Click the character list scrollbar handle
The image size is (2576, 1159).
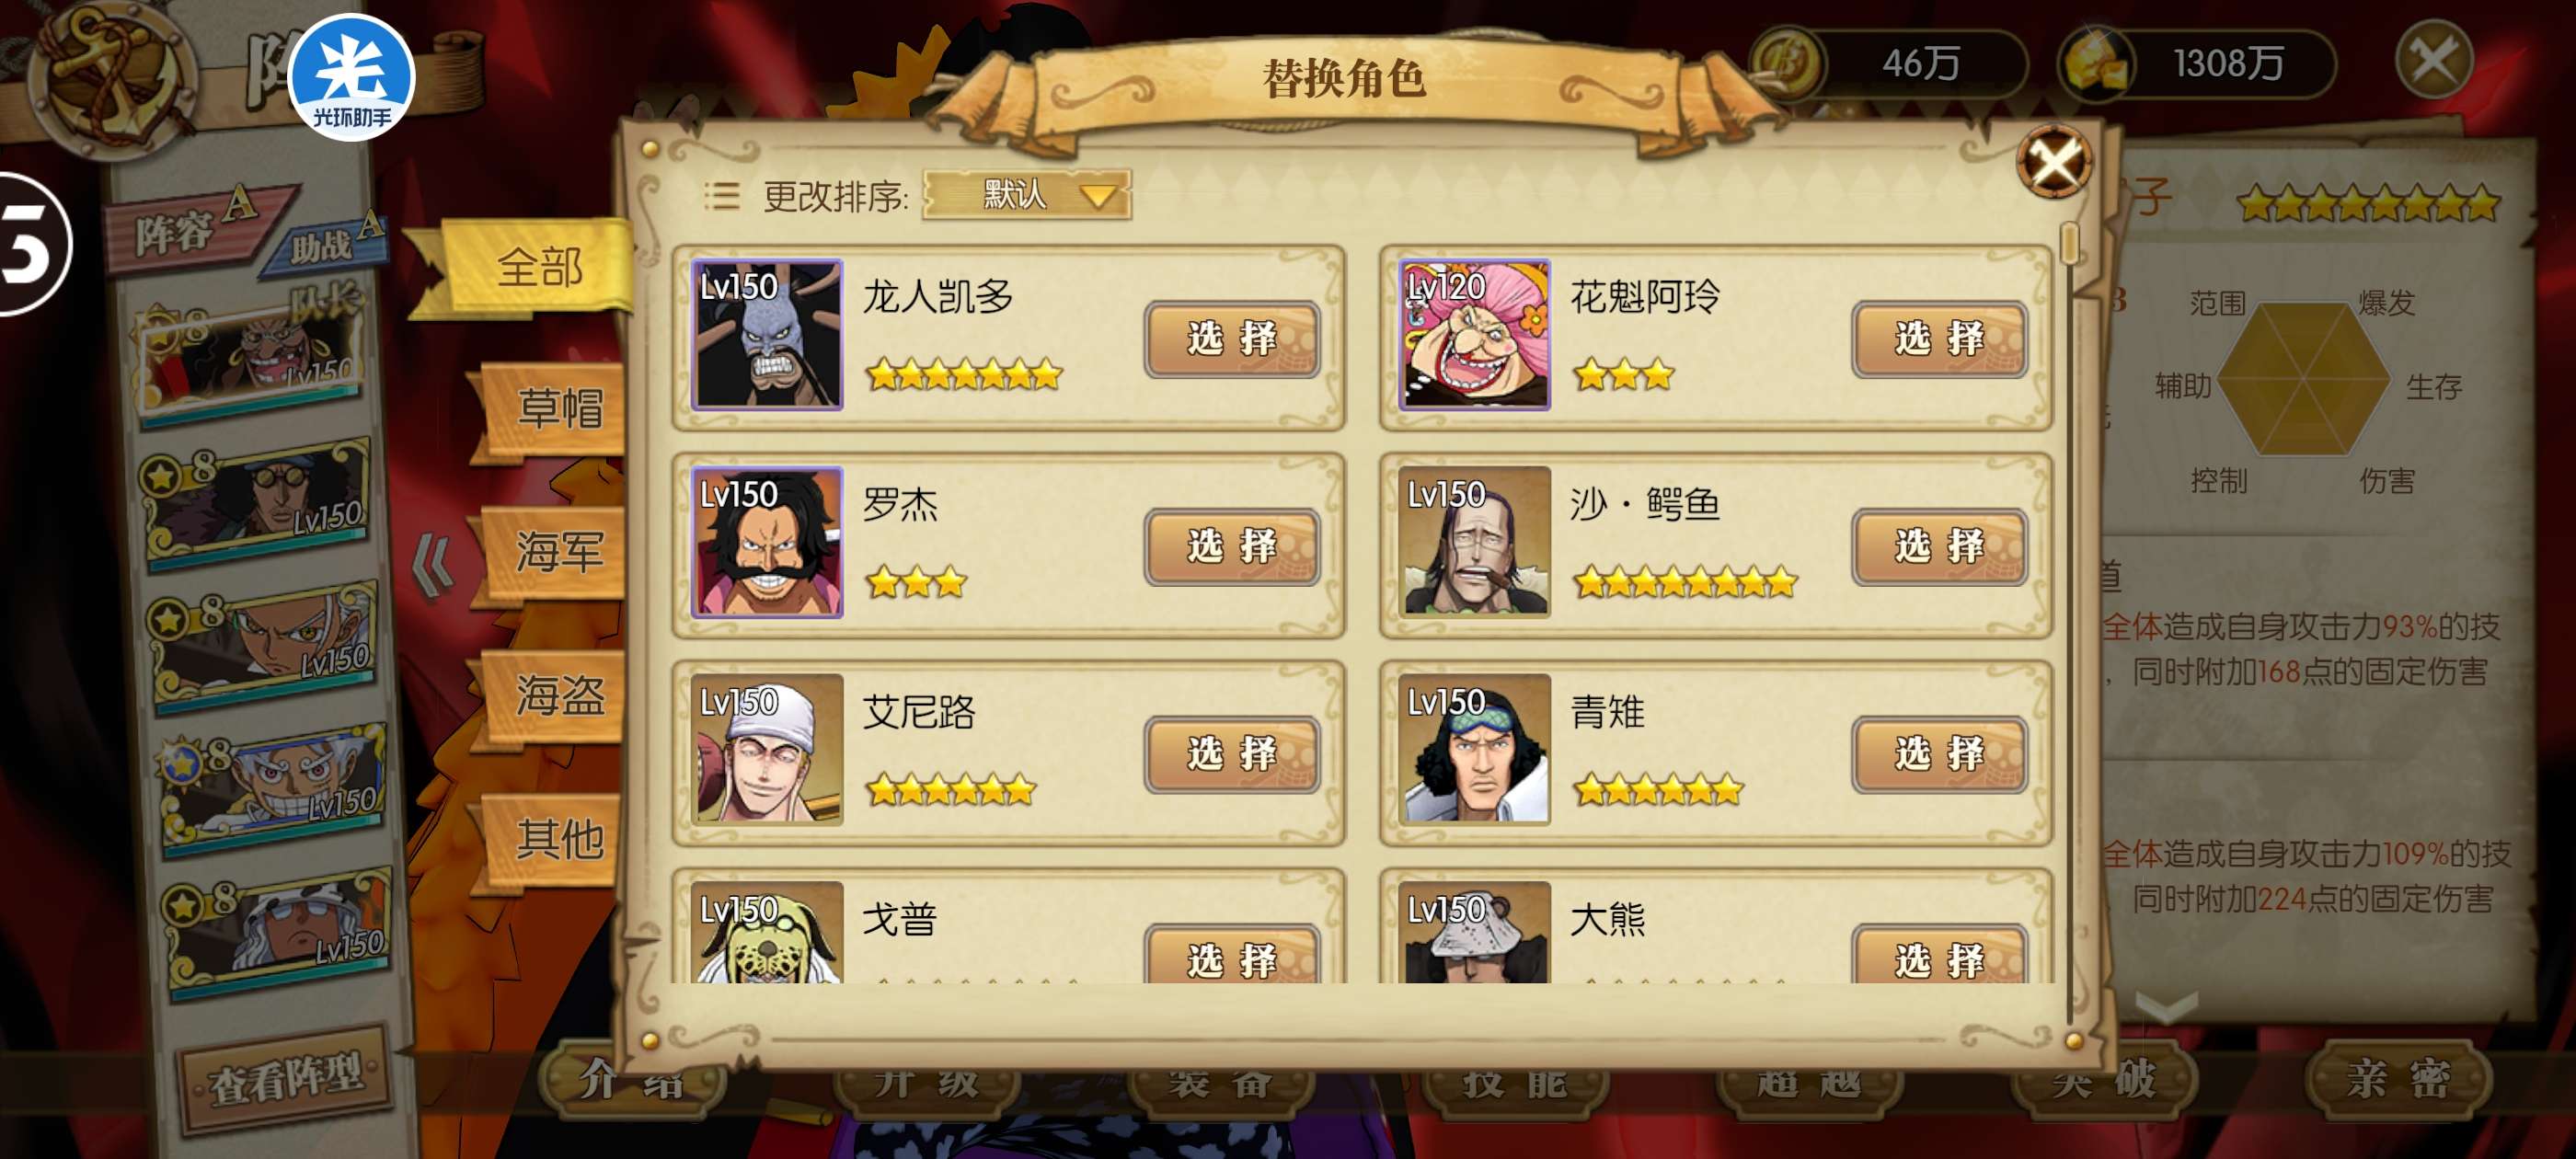[2069, 241]
